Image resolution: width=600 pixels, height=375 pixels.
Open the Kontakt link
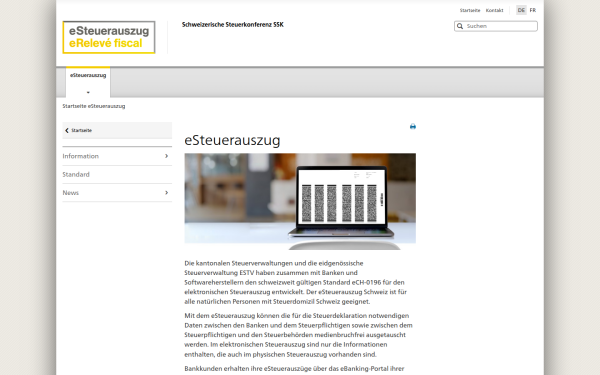(494, 10)
